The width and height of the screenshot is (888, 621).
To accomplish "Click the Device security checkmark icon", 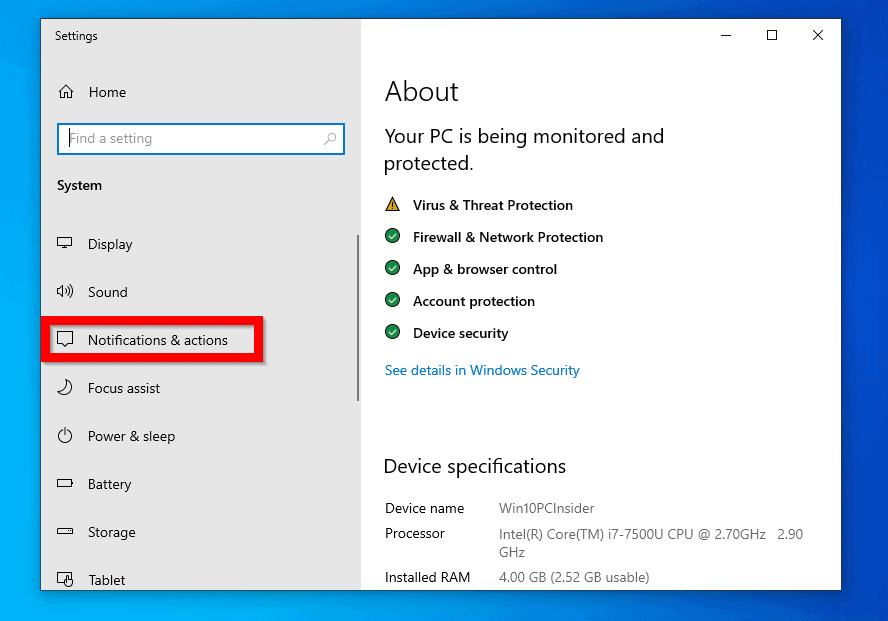I will tap(392, 332).
